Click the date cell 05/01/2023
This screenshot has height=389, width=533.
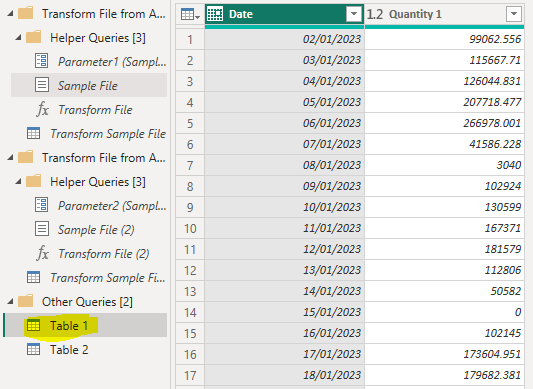click(x=285, y=102)
